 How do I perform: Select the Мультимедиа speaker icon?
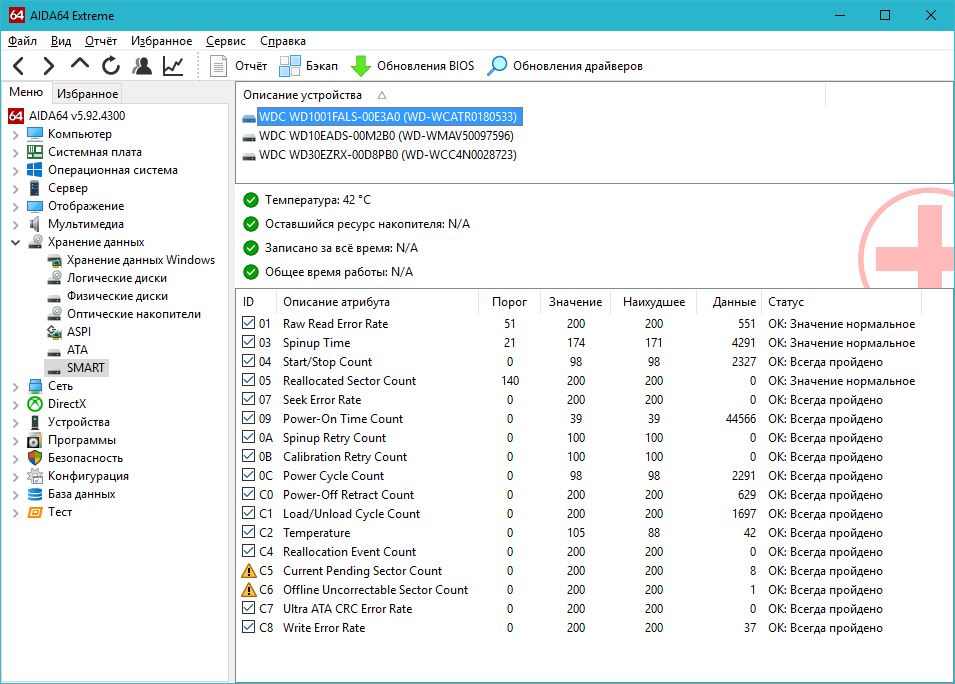point(35,224)
